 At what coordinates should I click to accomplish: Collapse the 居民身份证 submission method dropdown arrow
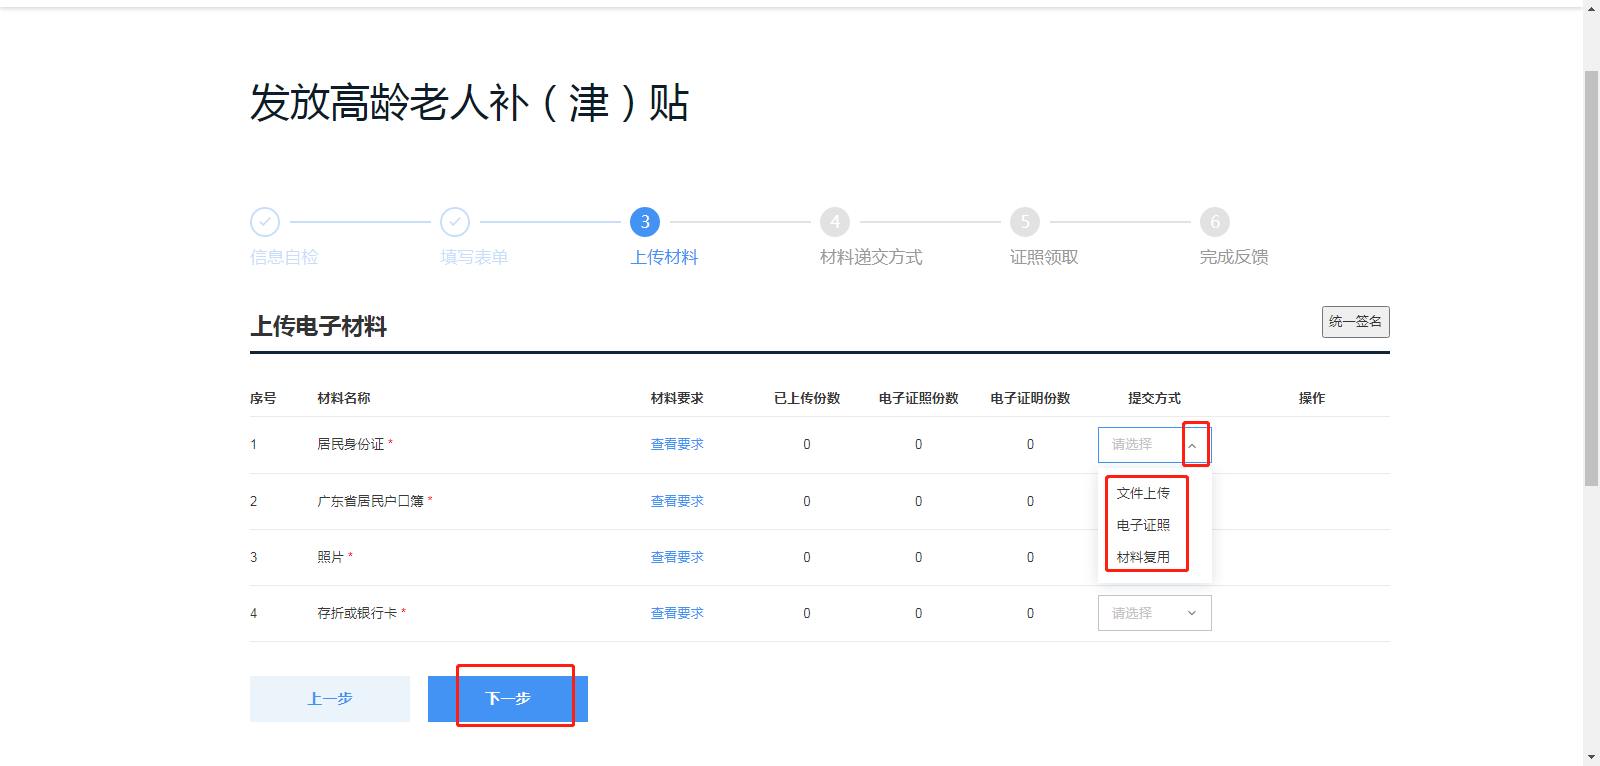[x=1192, y=445]
